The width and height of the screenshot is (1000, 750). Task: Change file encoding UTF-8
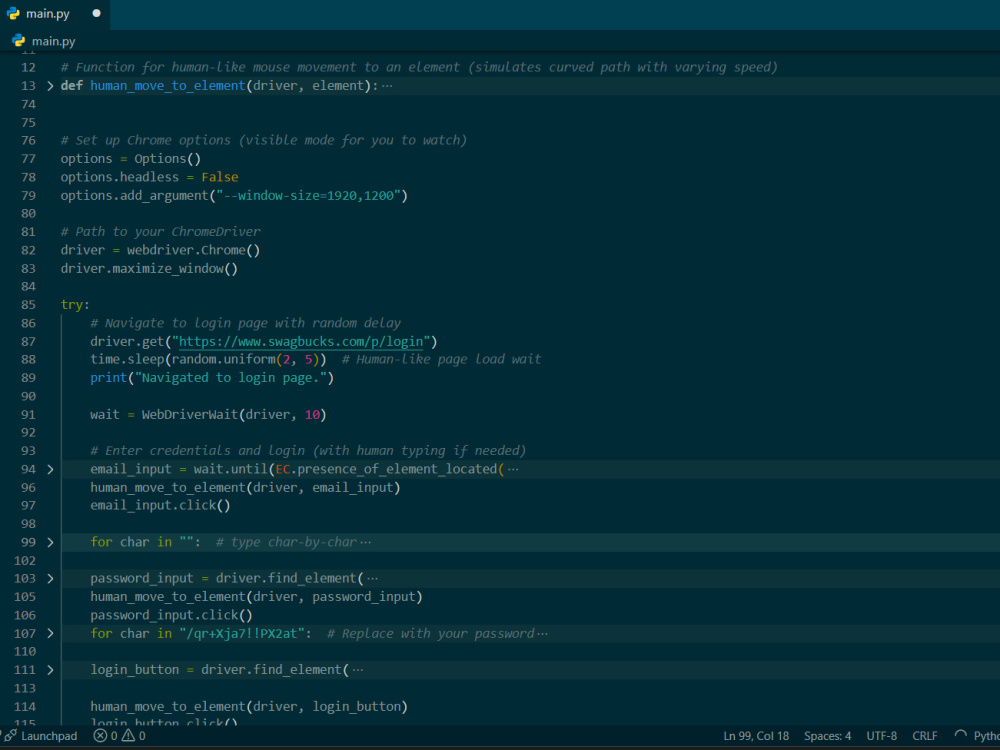881,736
